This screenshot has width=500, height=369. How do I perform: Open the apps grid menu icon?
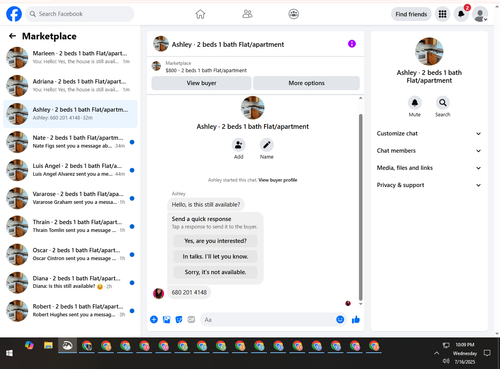click(x=442, y=14)
